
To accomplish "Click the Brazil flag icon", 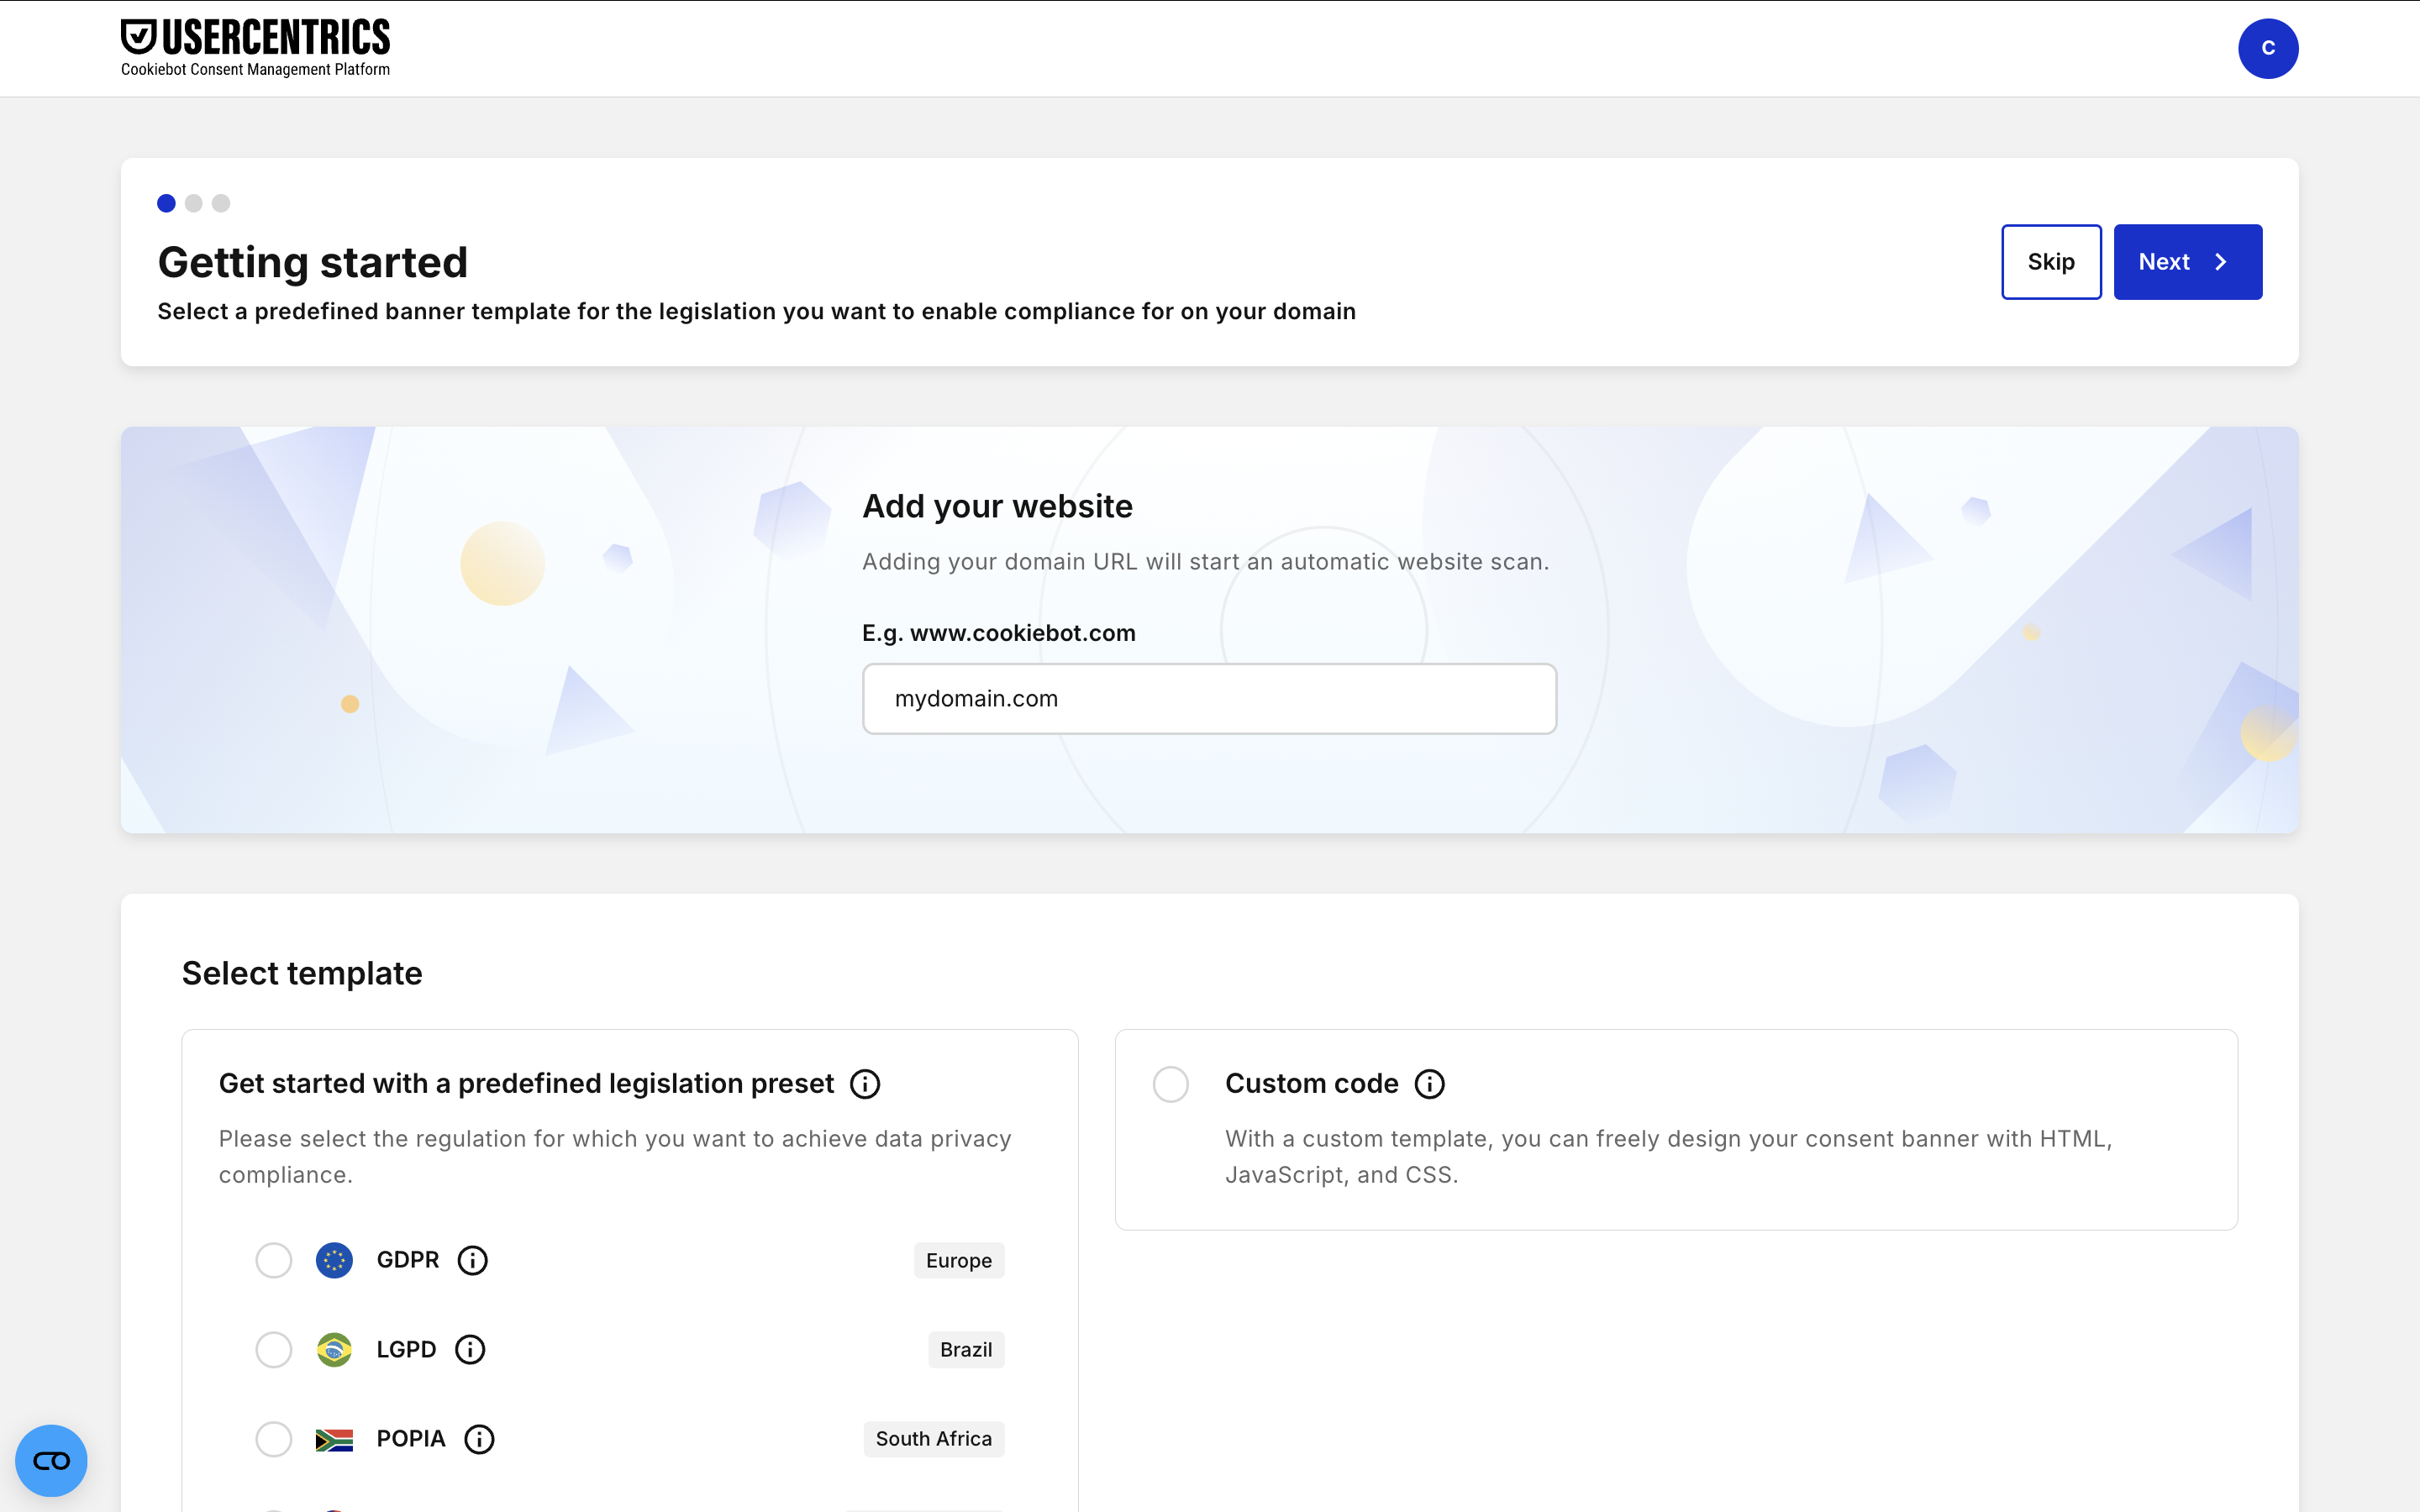I will pyautogui.click(x=334, y=1349).
